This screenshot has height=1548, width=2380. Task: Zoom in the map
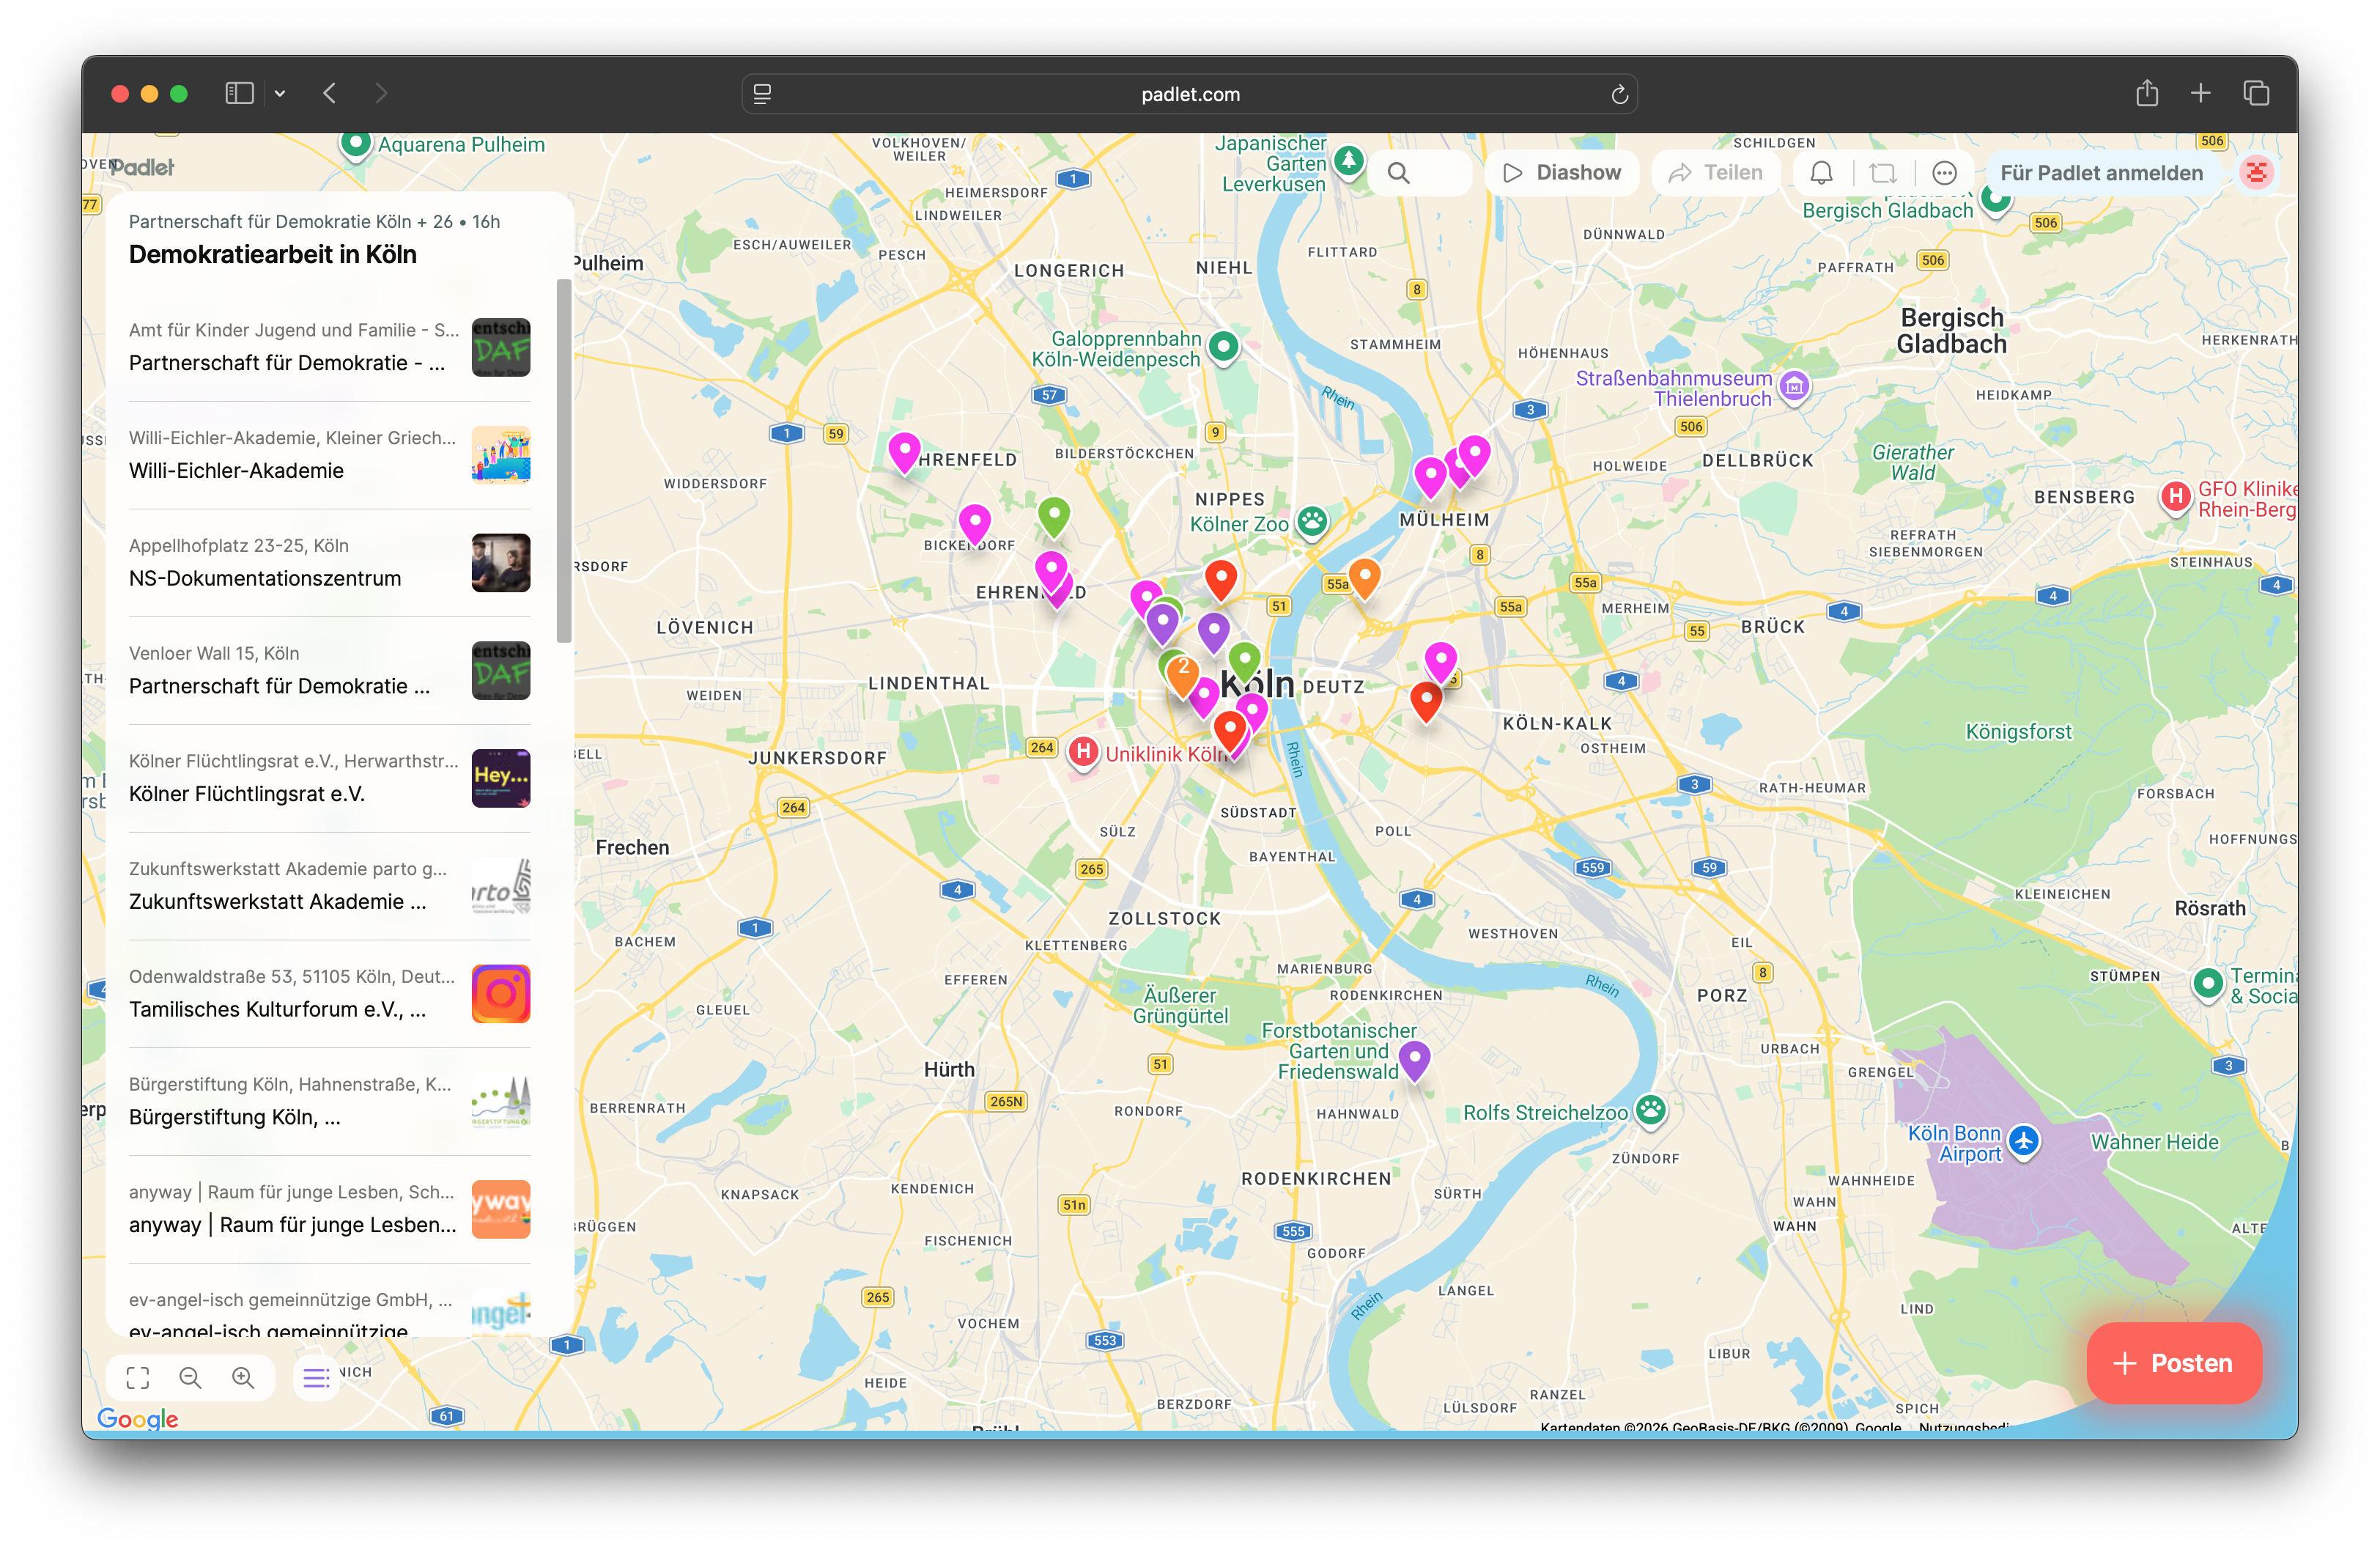[243, 1378]
